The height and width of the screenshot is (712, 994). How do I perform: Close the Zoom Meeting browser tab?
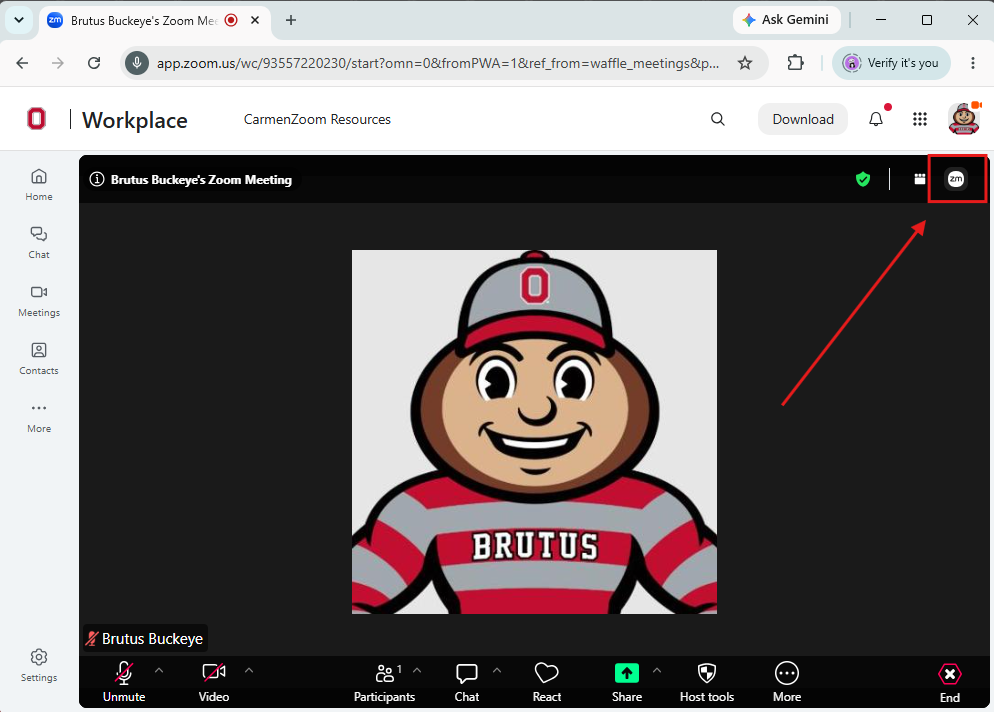click(x=255, y=20)
